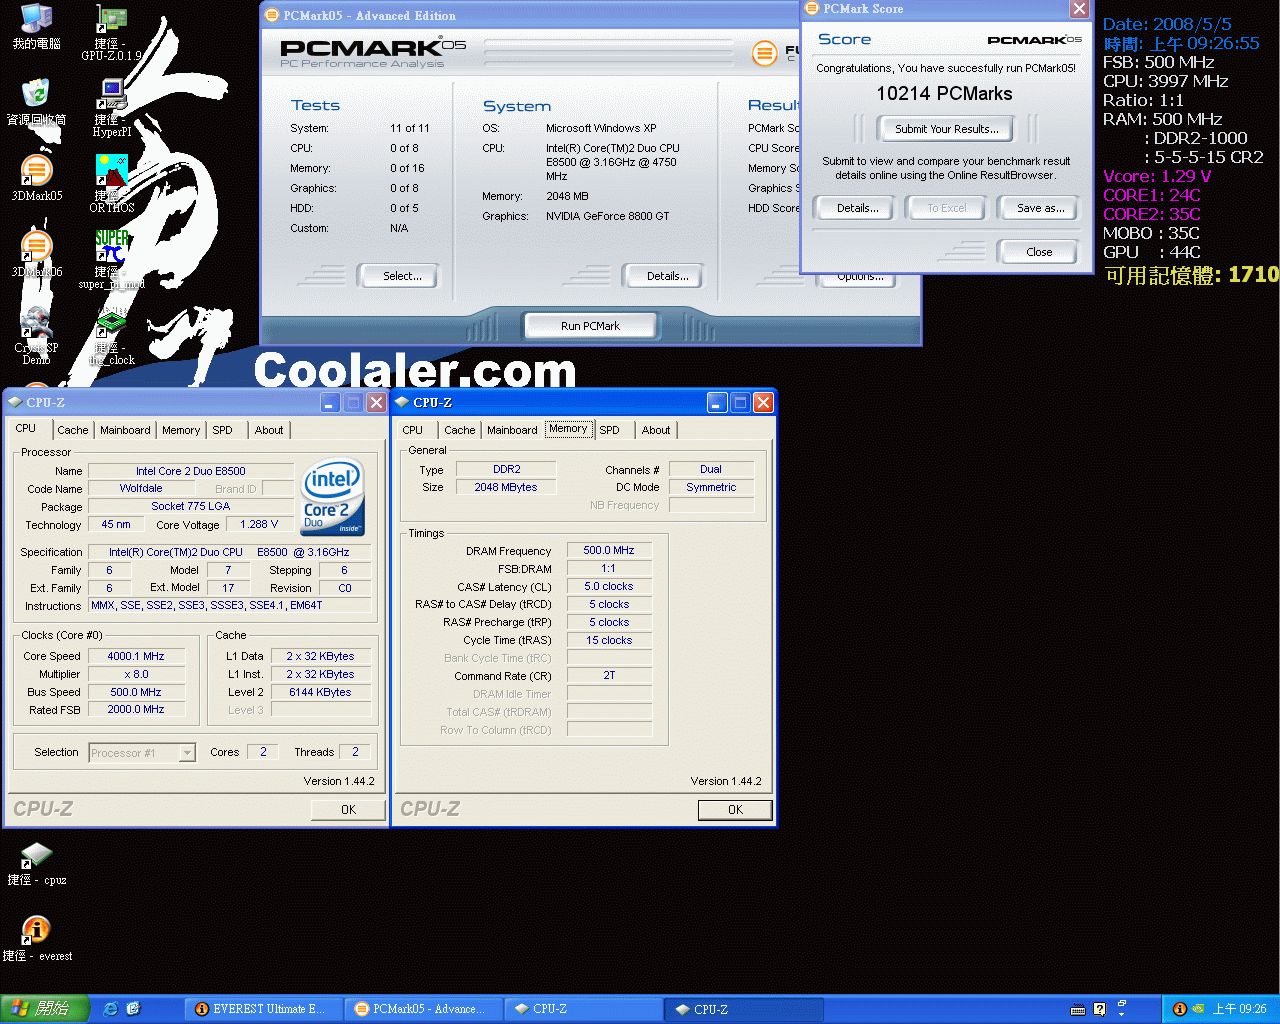This screenshot has height=1024, width=1280.
Task: Open the Cache tab in left CPU-Z
Action: tap(72, 430)
